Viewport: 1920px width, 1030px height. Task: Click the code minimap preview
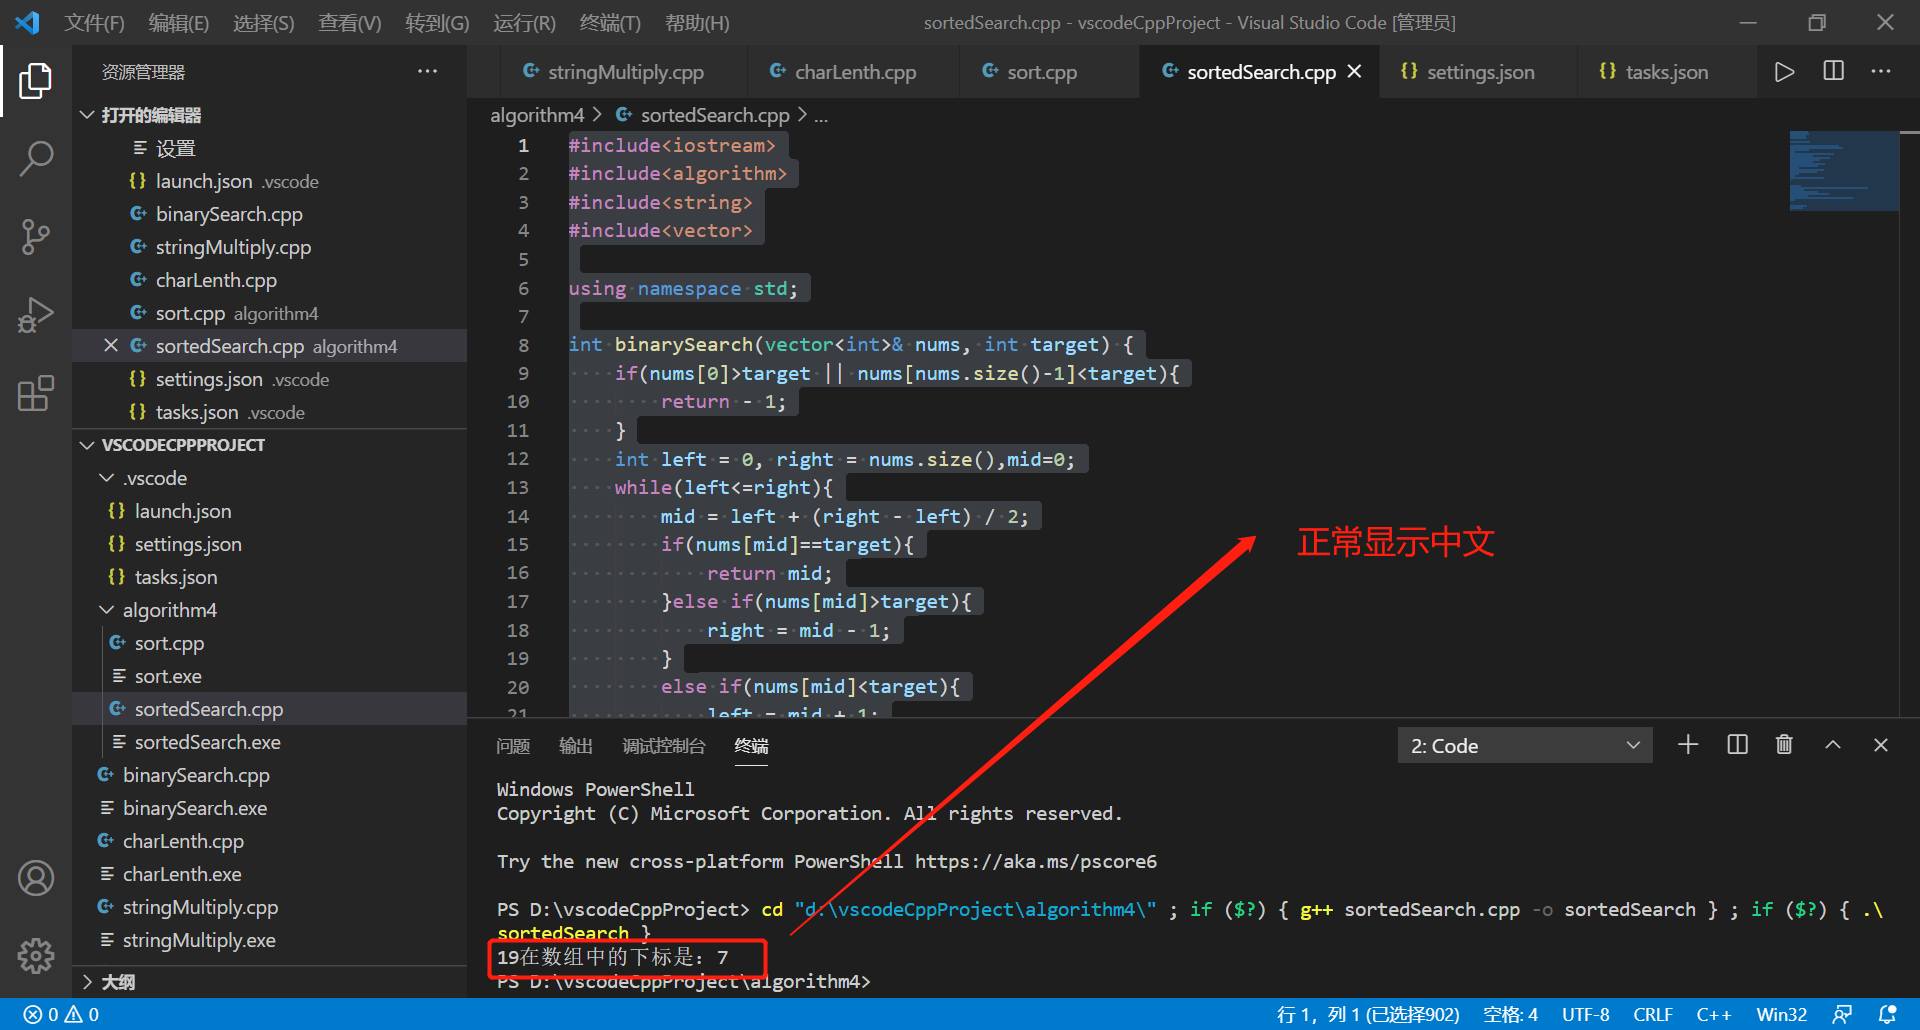pyautogui.click(x=1843, y=171)
